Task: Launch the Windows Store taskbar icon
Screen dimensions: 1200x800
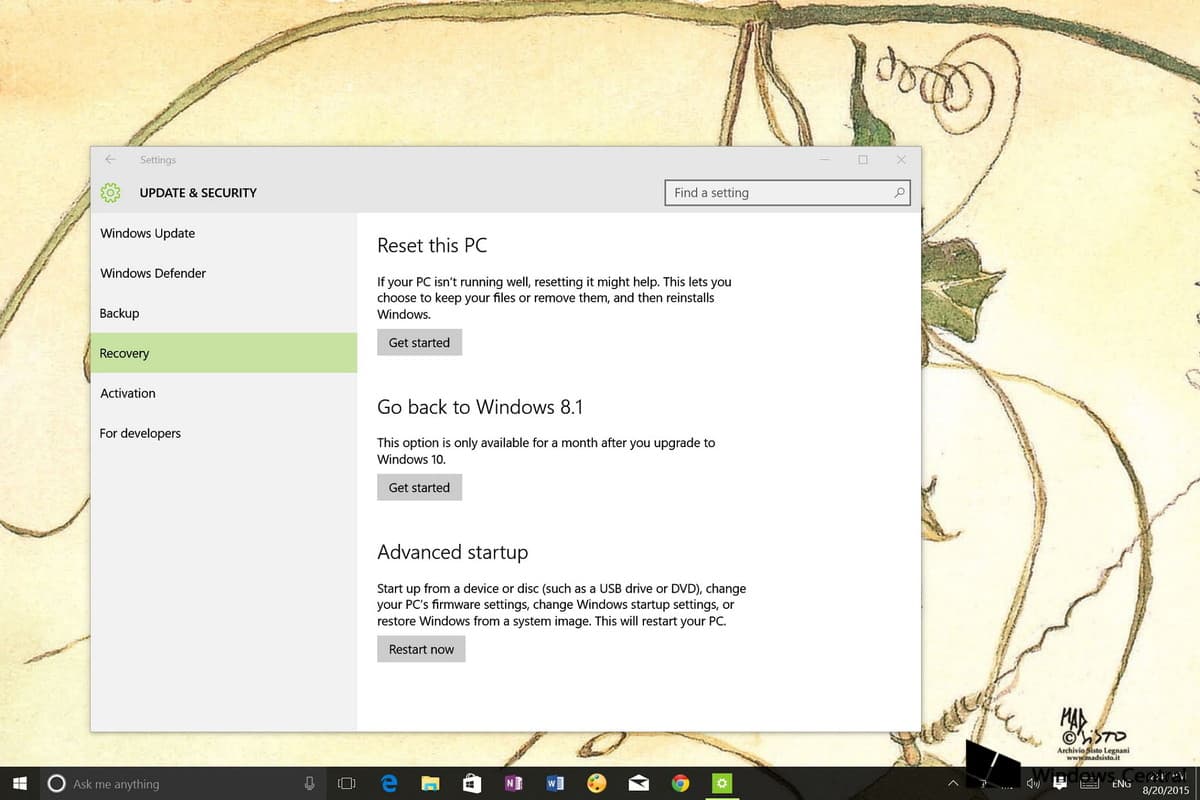Action: tap(472, 784)
